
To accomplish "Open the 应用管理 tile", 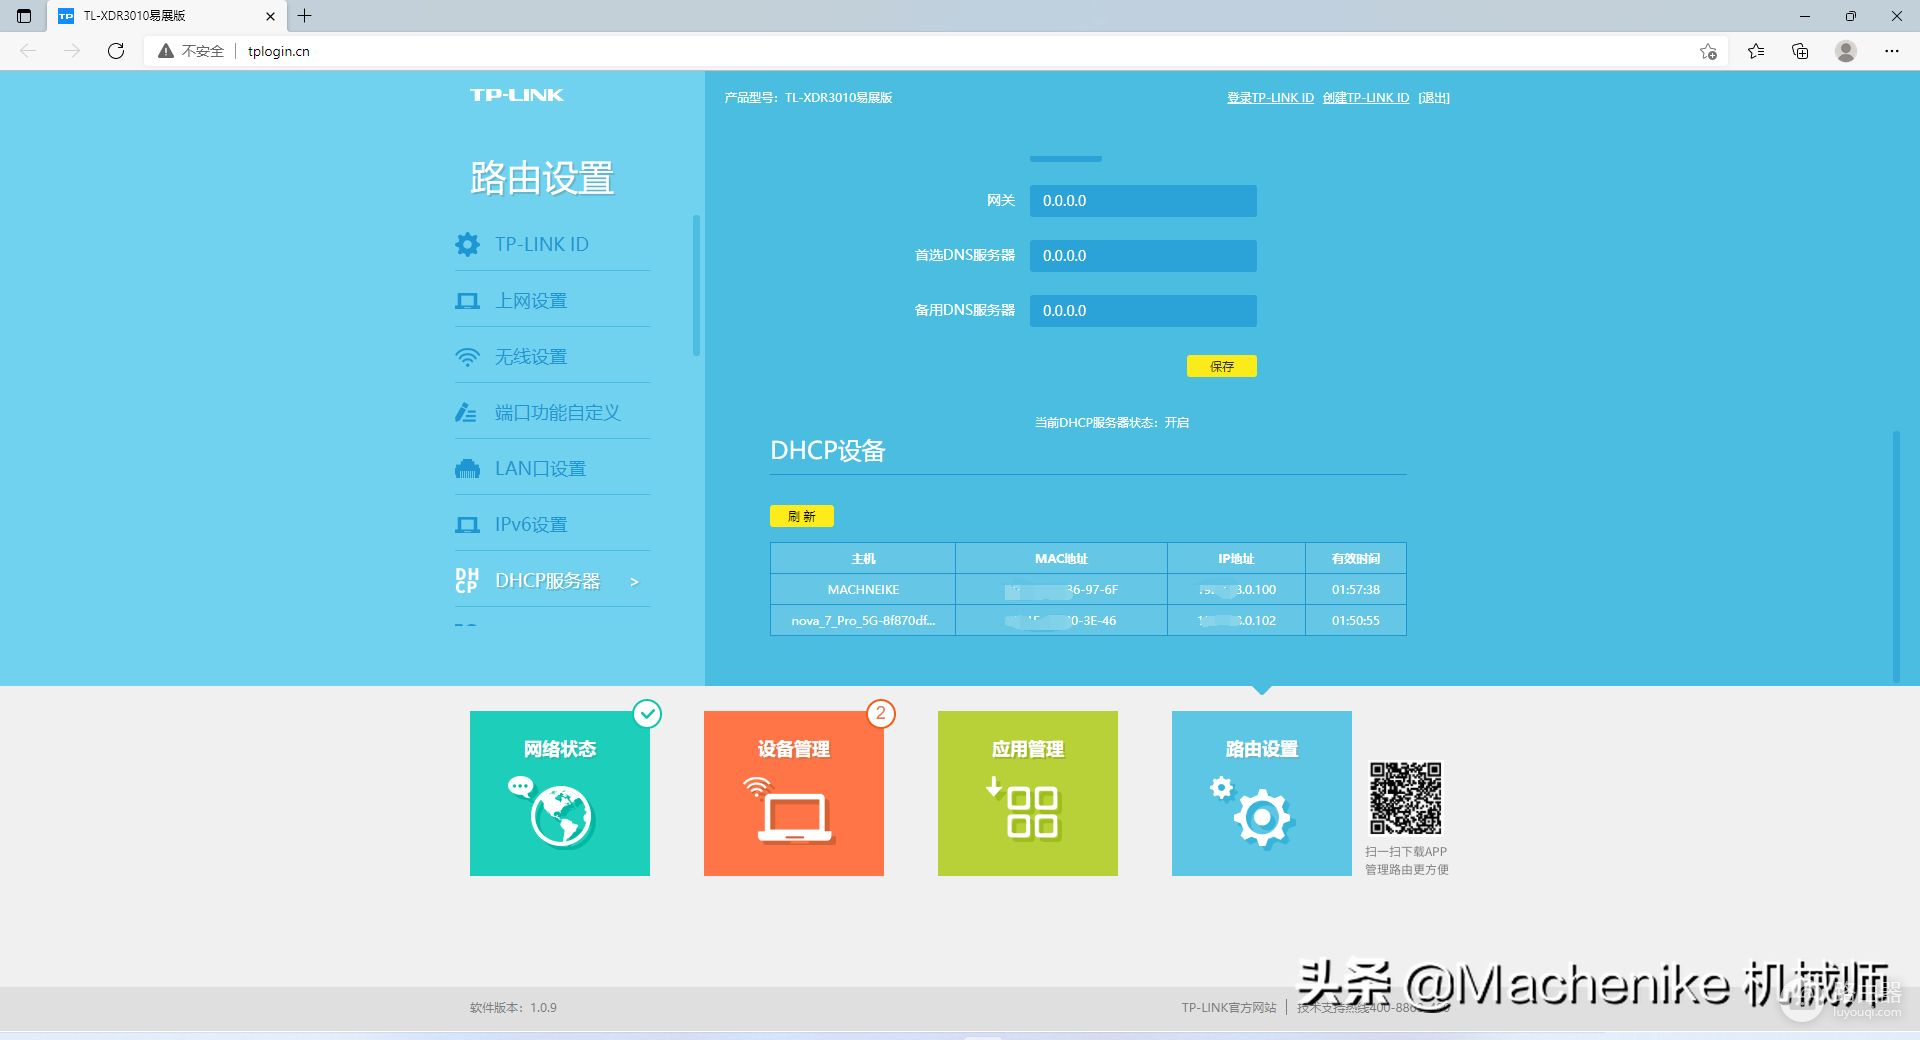I will point(1028,793).
